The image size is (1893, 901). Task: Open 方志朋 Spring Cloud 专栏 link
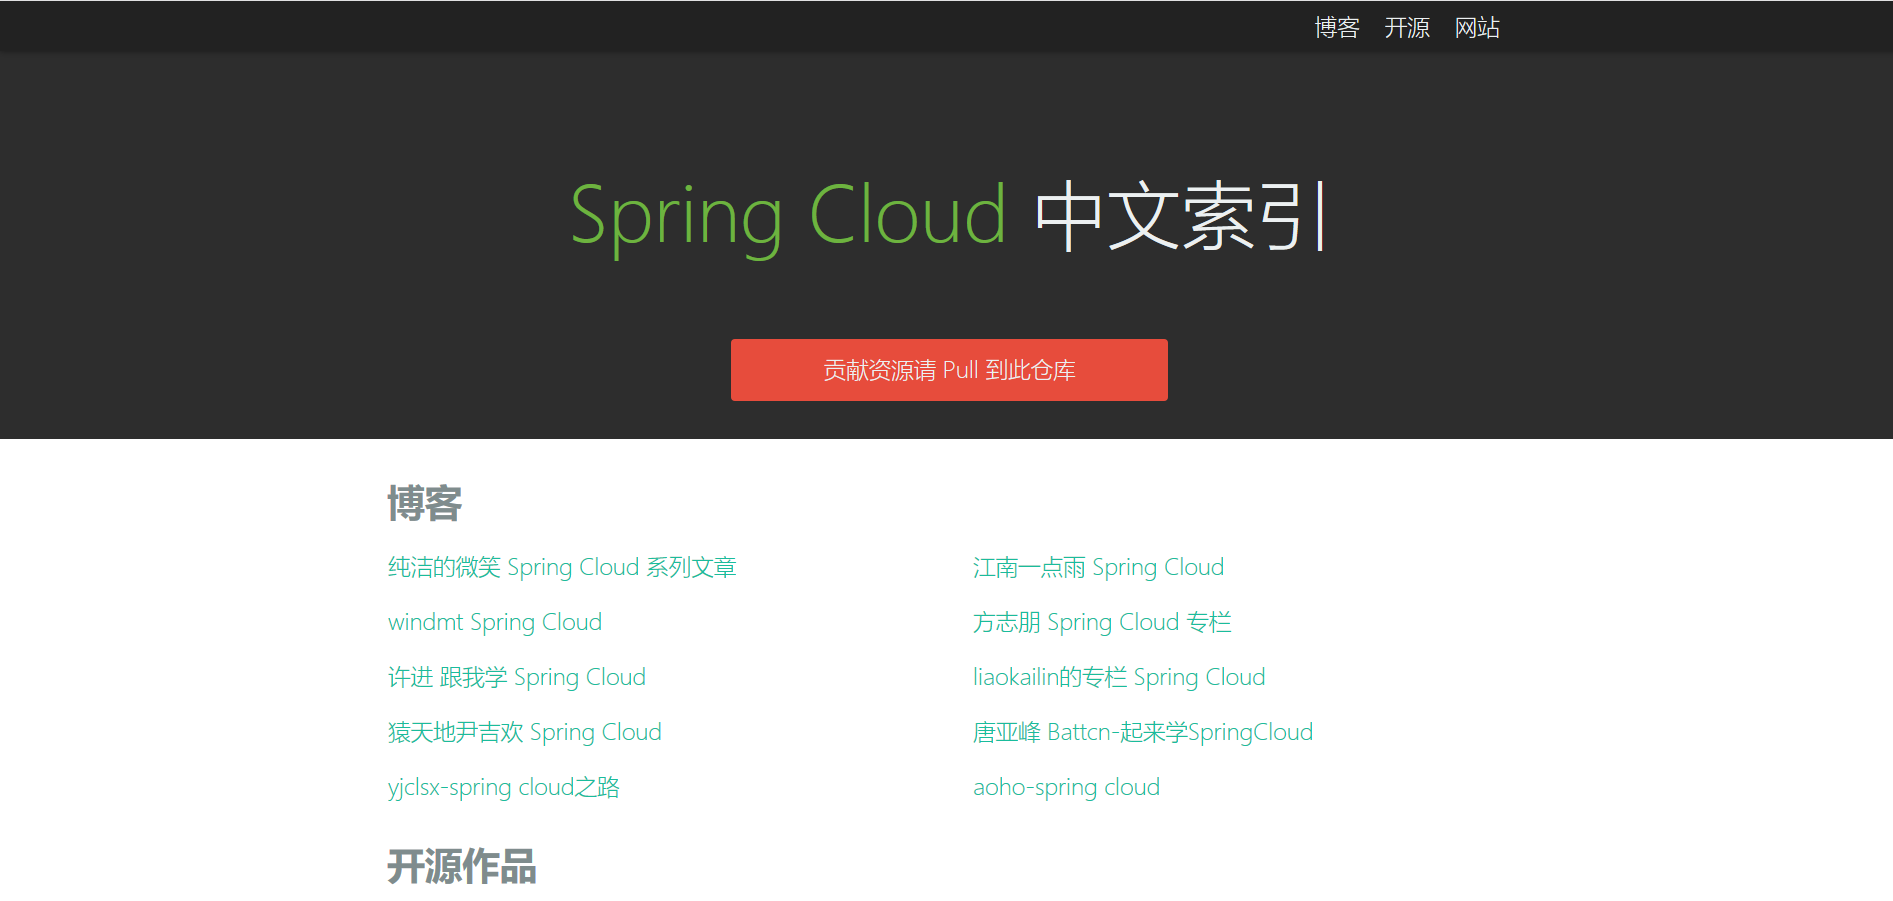click(x=1102, y=623)
